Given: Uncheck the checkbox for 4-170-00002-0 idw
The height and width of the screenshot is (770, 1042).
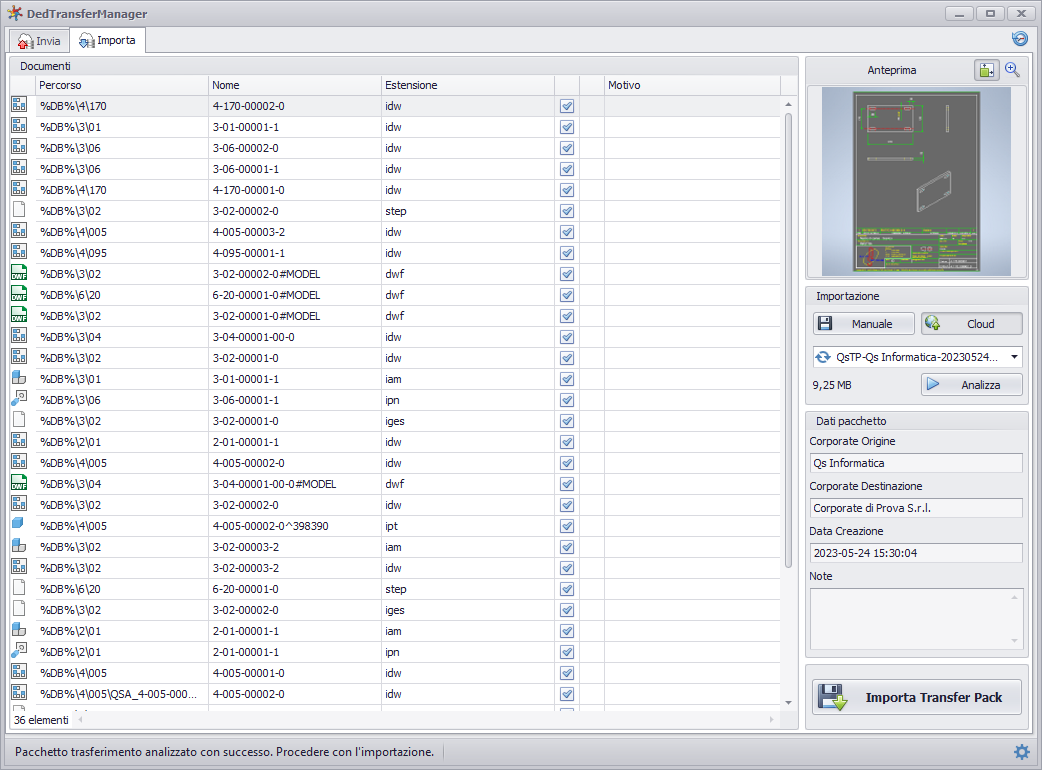Looking at the screenshot, I should (x=567, y=106).
